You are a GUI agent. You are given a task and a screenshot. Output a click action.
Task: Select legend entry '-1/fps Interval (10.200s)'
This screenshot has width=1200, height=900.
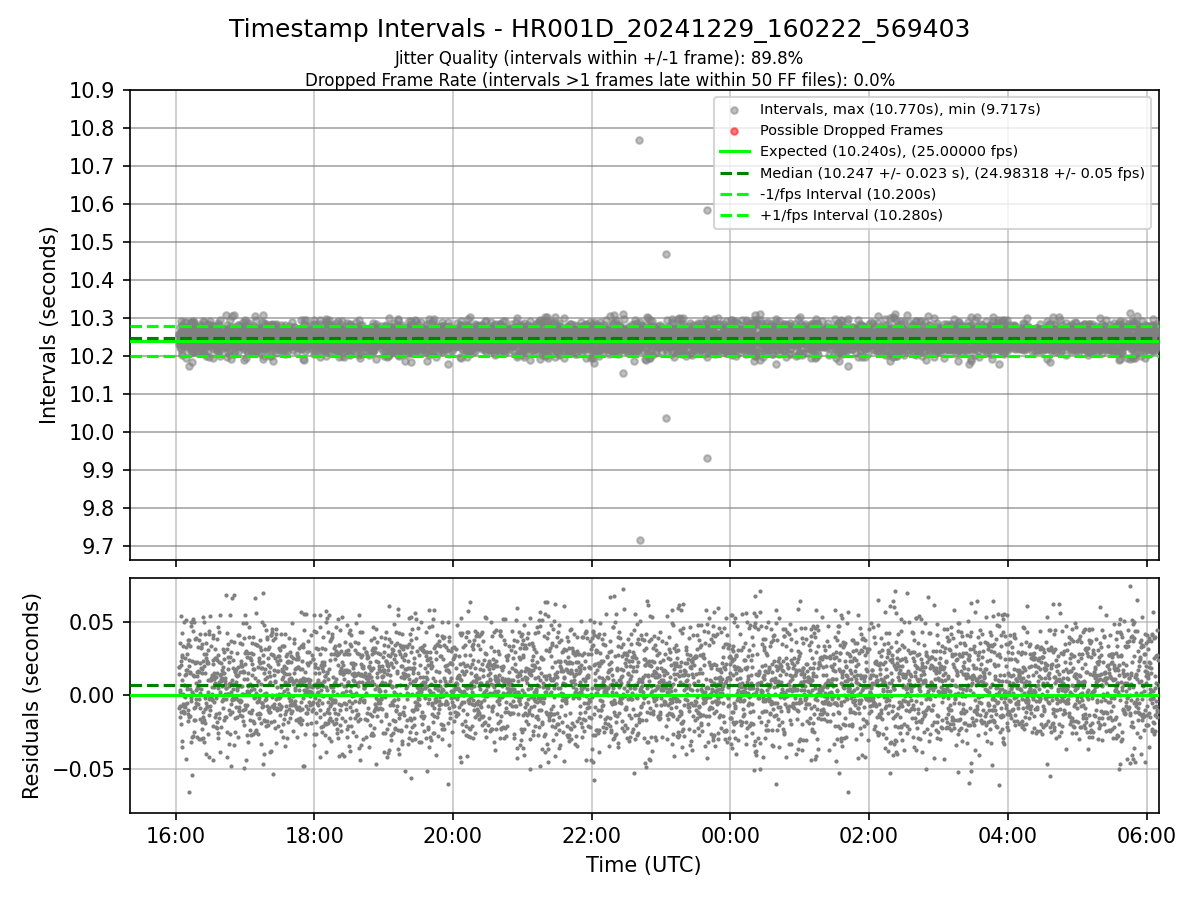[x=847, y=193]
